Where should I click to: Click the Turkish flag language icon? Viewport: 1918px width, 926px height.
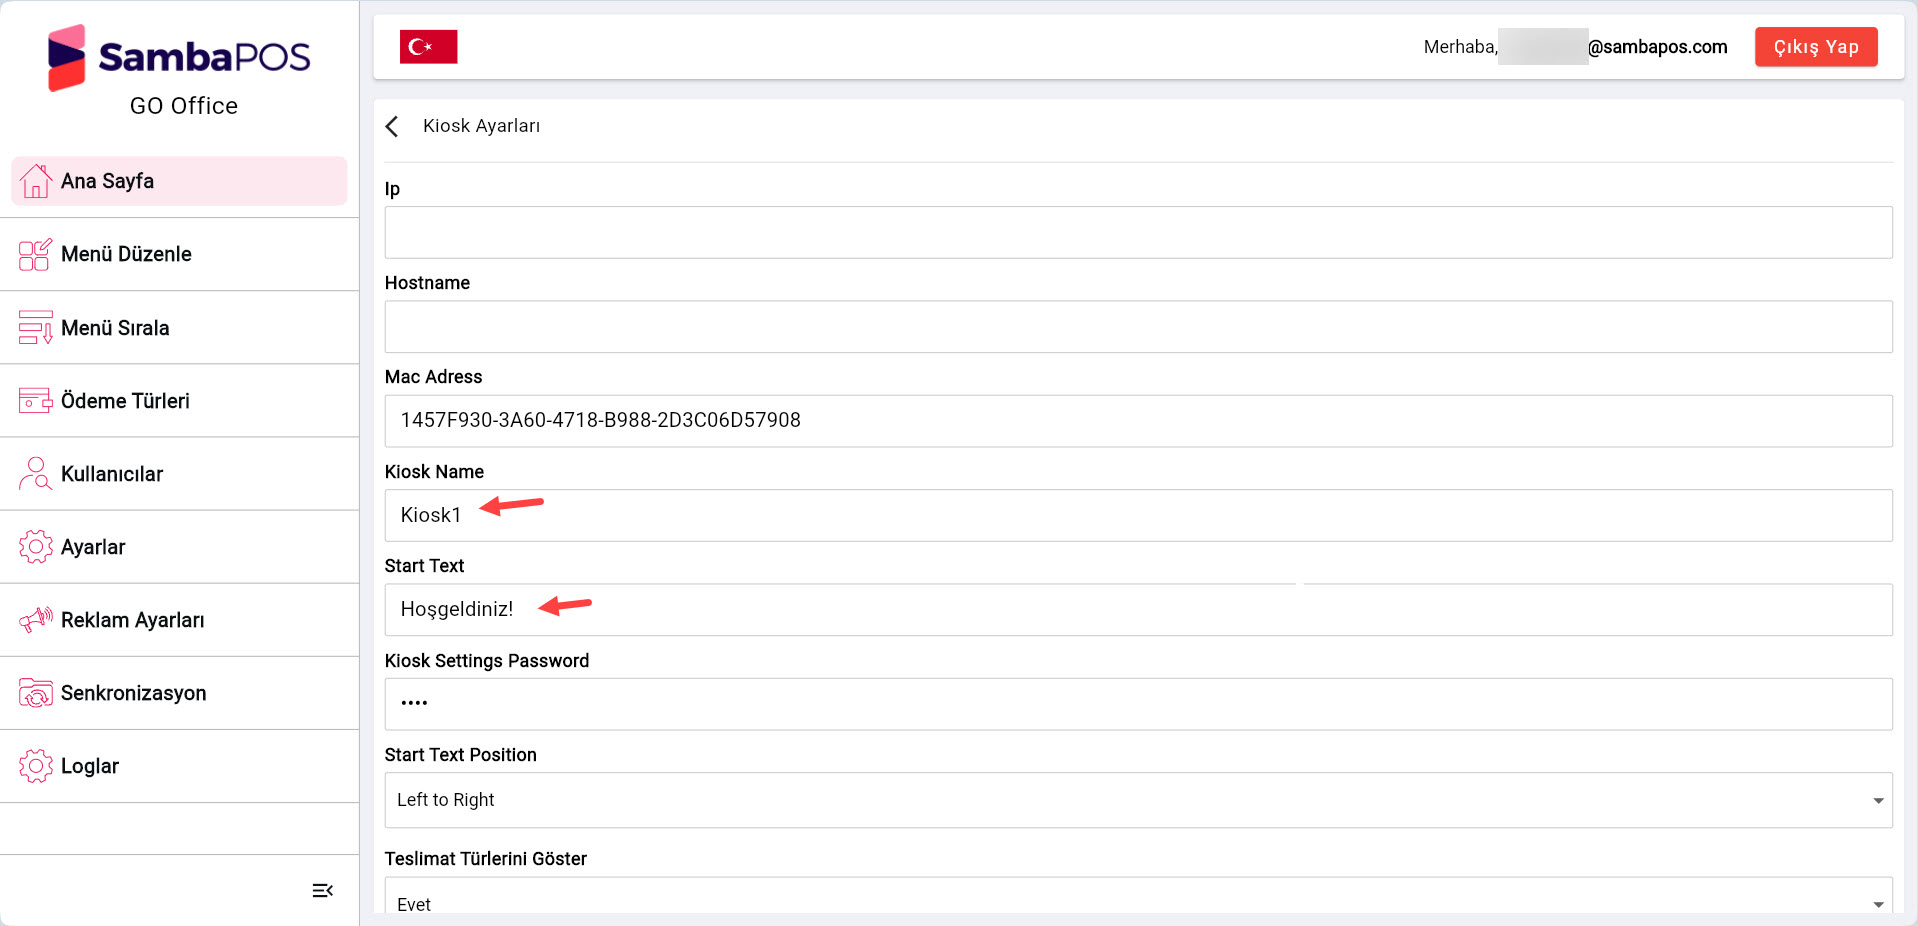(428, 46)
